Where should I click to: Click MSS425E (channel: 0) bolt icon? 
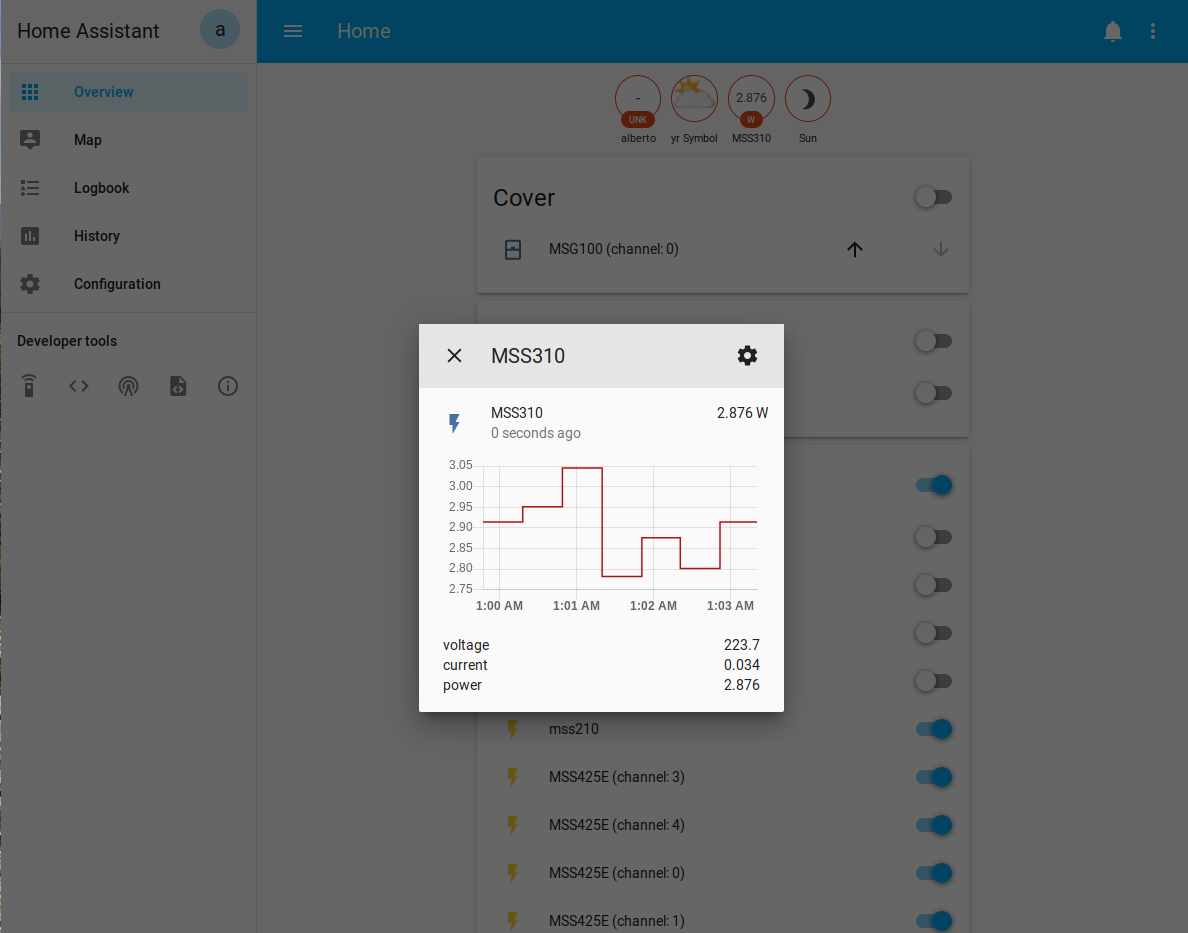513,873
